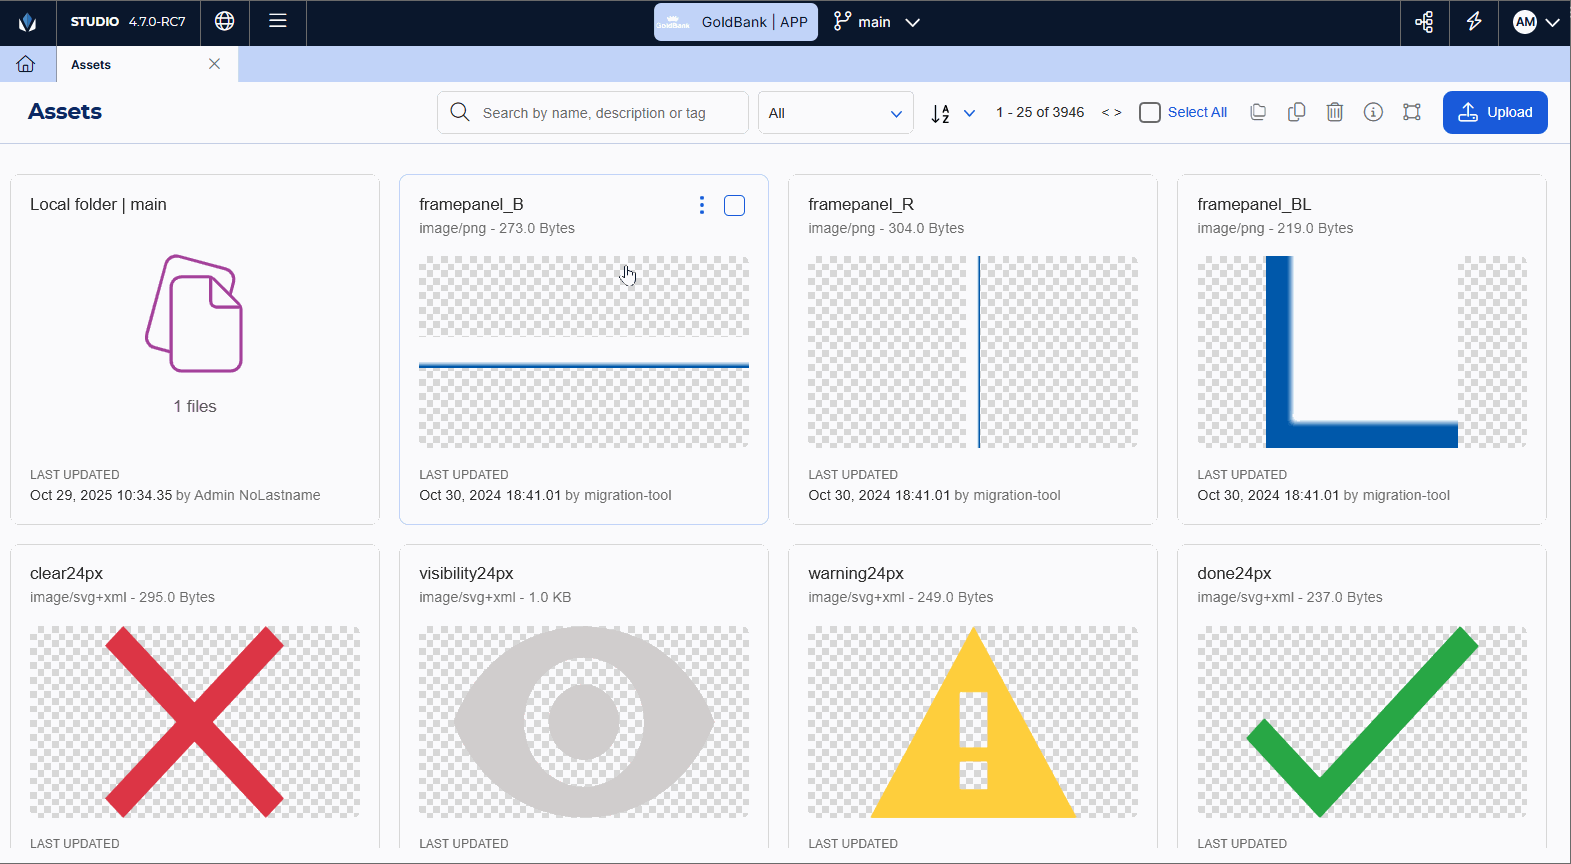This screenshot has width=1571, height=864.
Task: Open the AM user account menu
Action: point(1536,22)
